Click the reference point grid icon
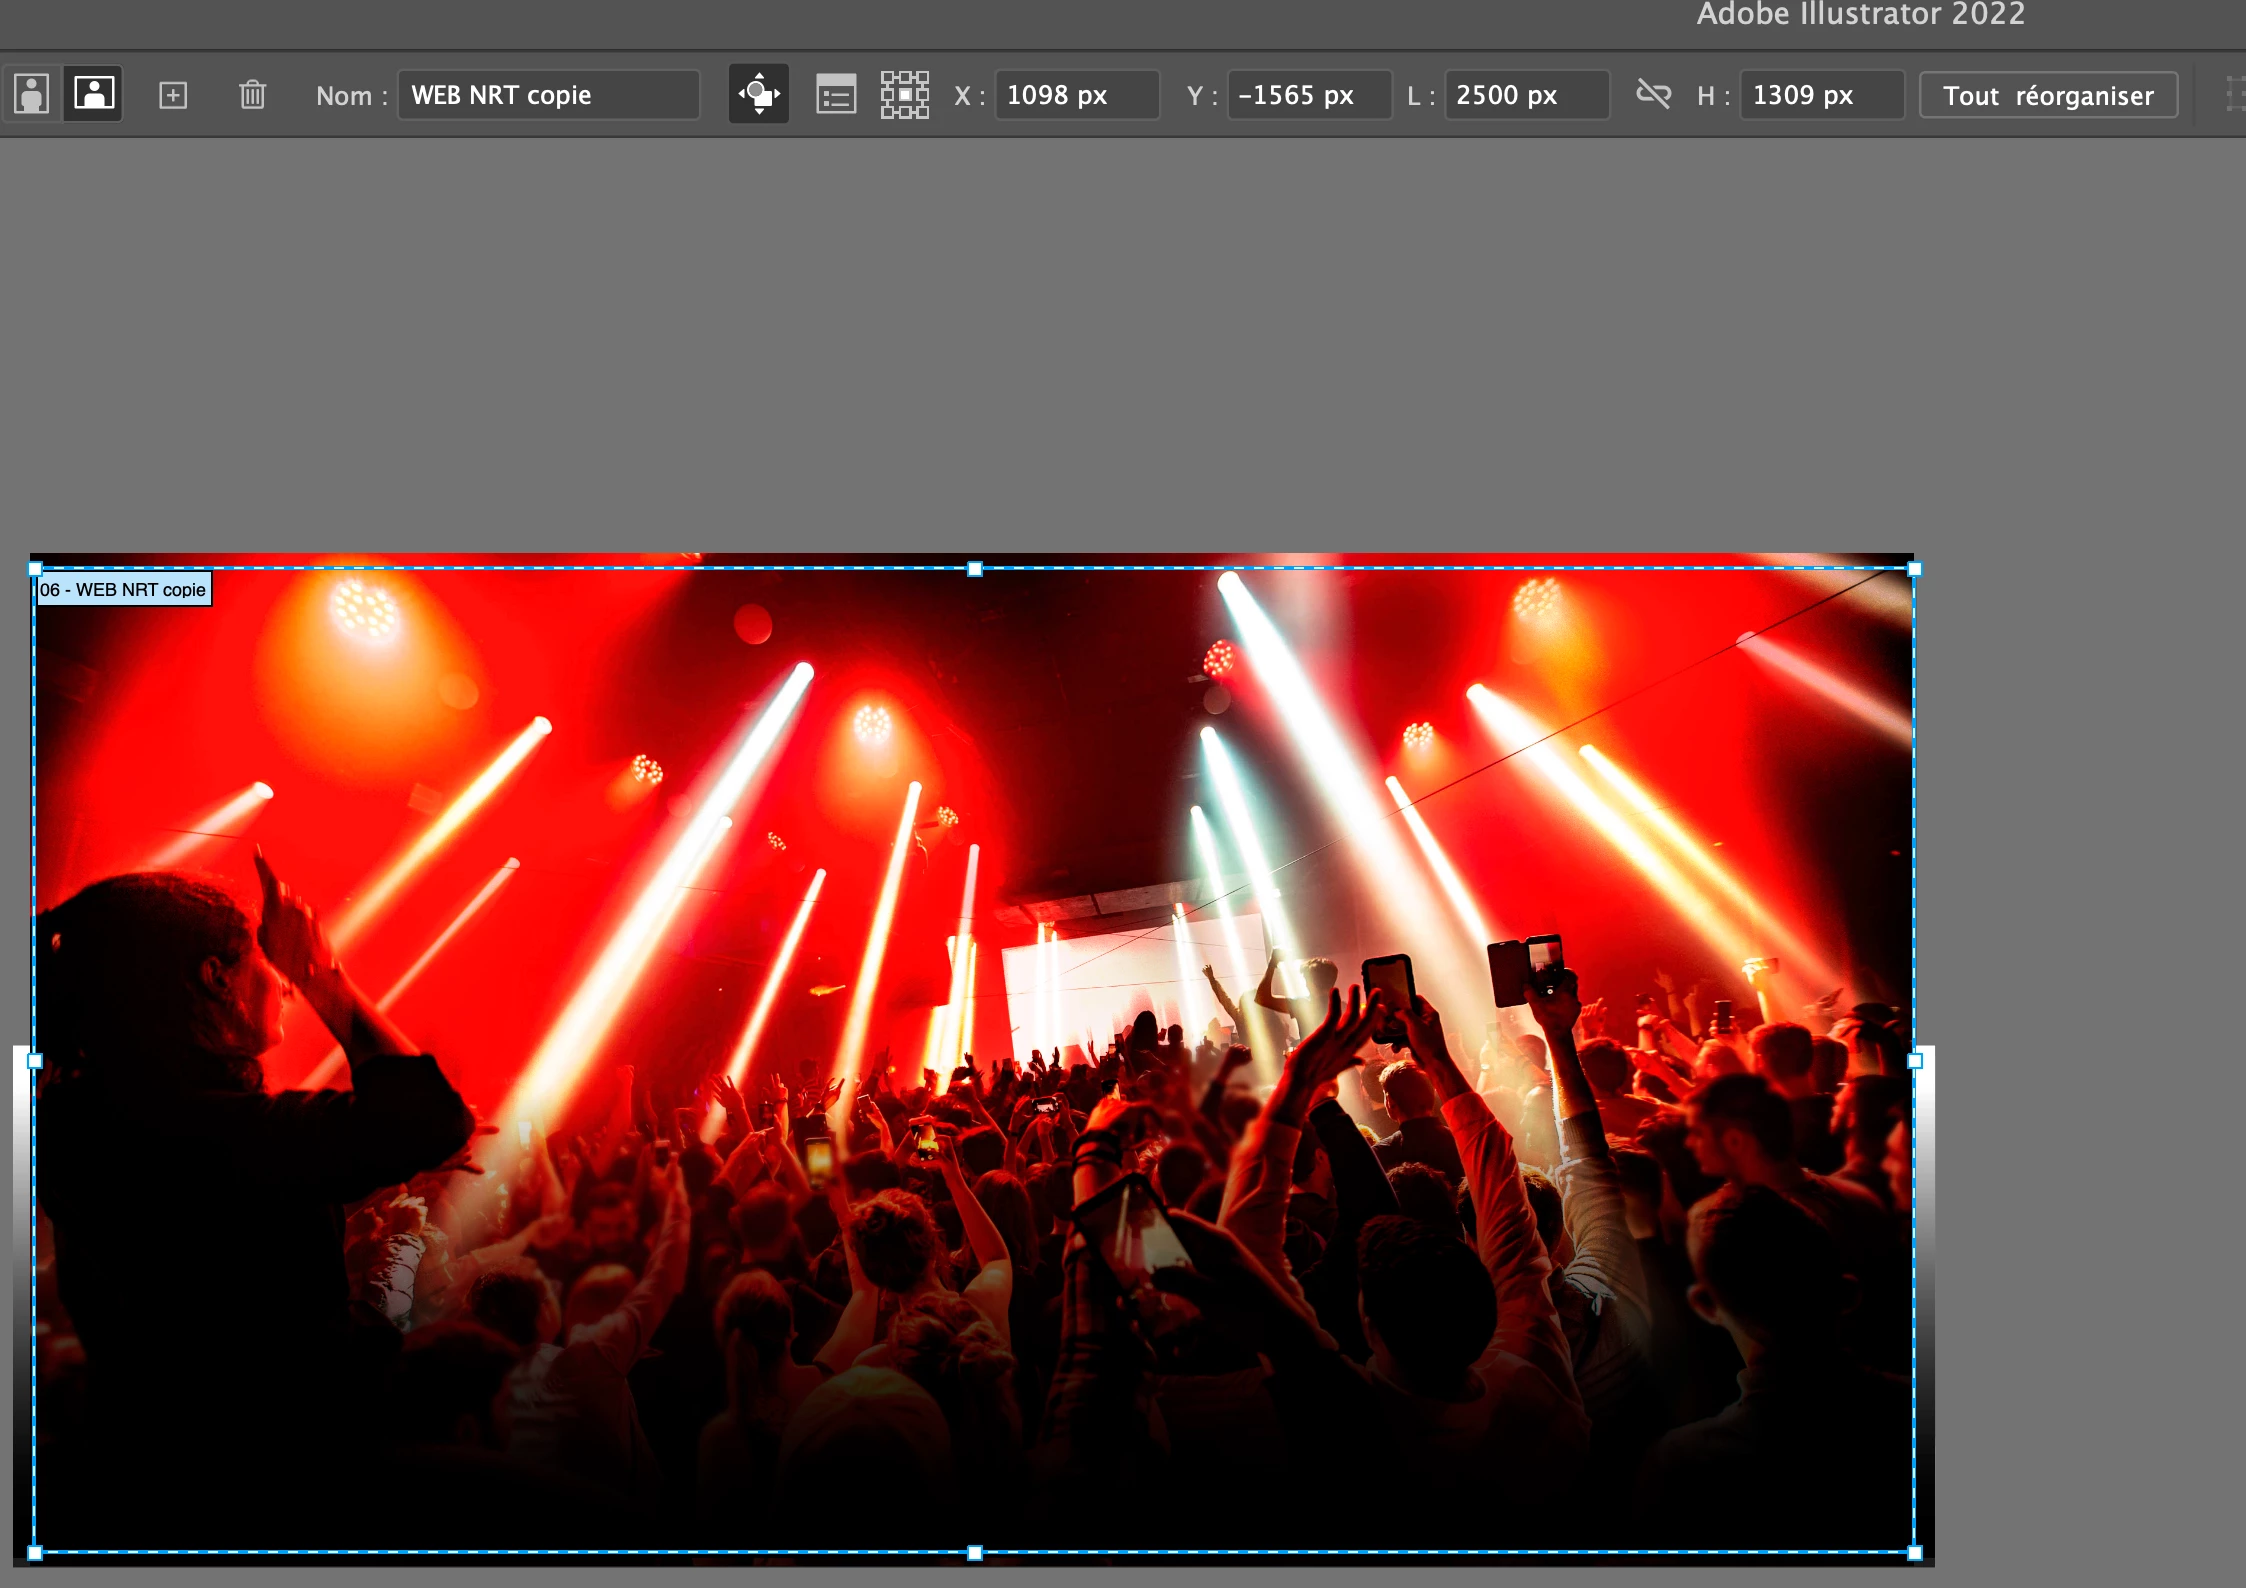The width and height of the screenshot is (2246, 1588). (x=904, y=95)
